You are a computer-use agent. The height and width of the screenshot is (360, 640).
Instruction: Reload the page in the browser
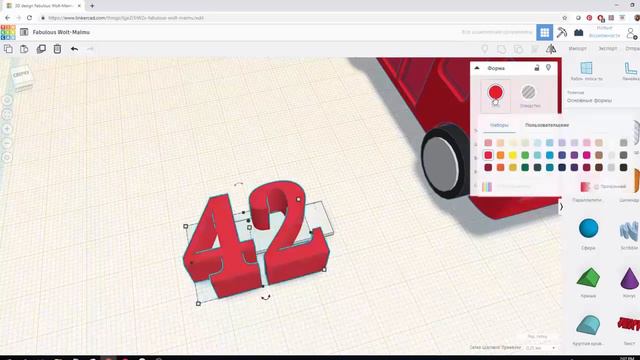click(x=29, y=18)
